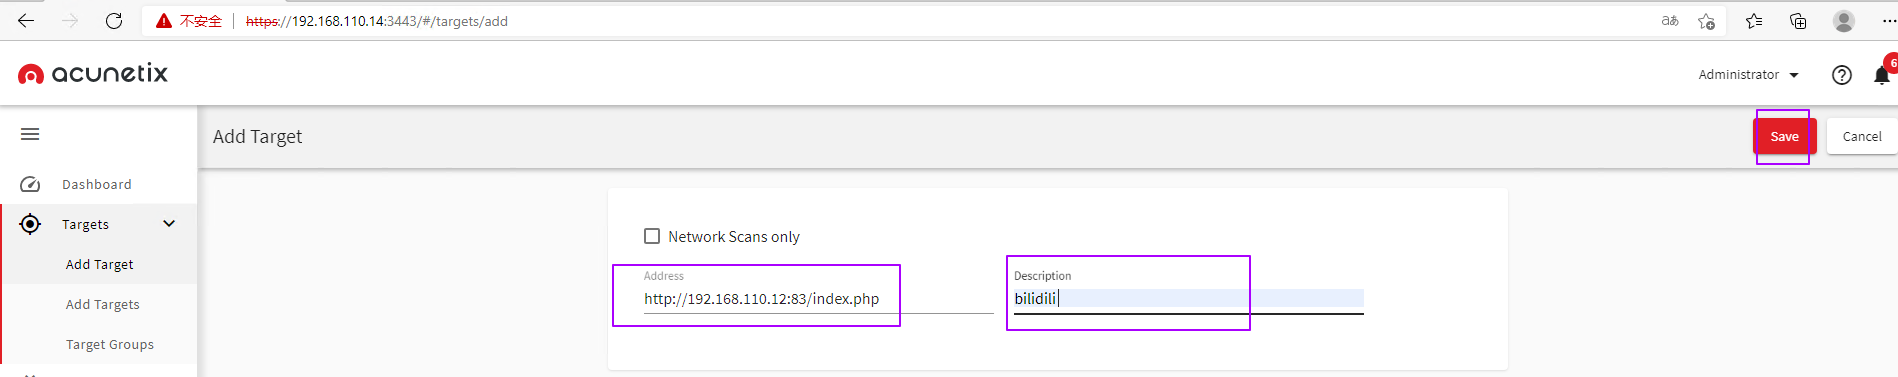Open the browser collections icon

pyautogui.click(x=1798, y=21)
